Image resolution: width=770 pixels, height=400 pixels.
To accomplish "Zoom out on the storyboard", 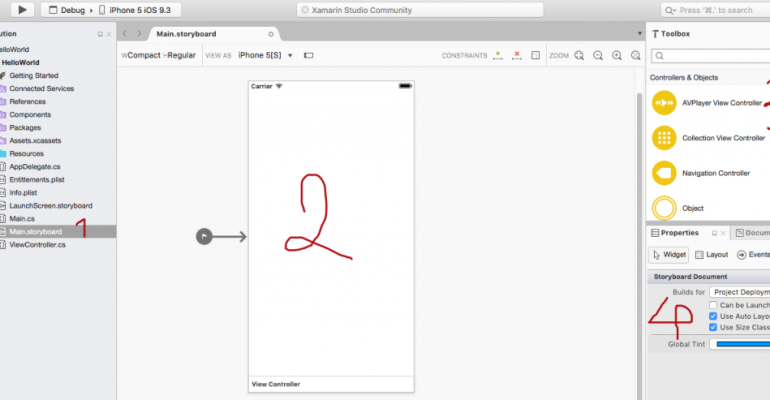I will coord(598,55).
